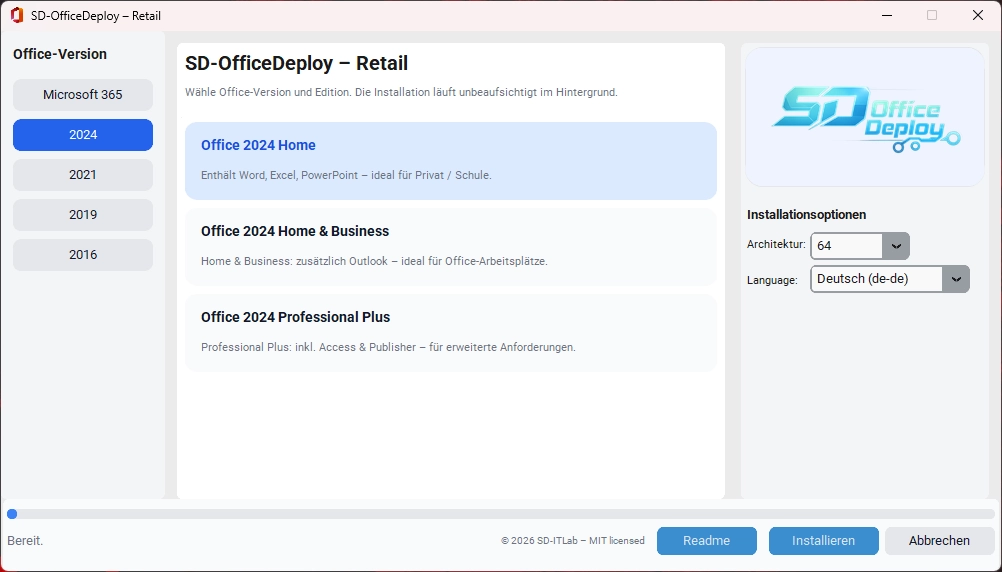
Task: Click the Architektur value field showing 64
Action: [x=847, y=246]
